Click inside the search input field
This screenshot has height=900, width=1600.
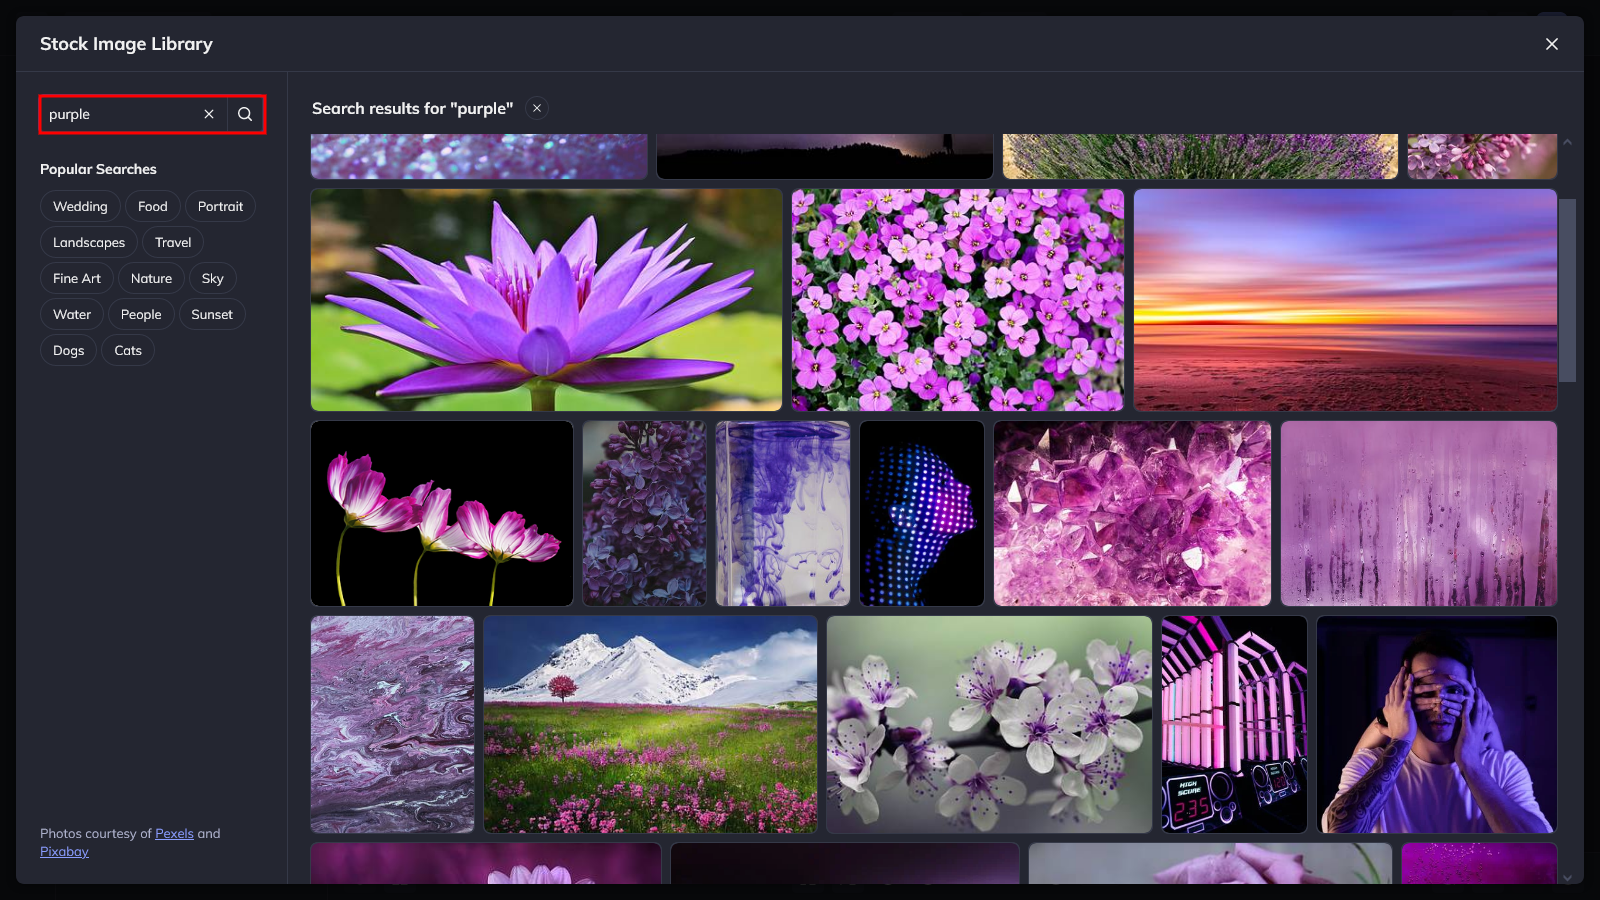(120, 114)
